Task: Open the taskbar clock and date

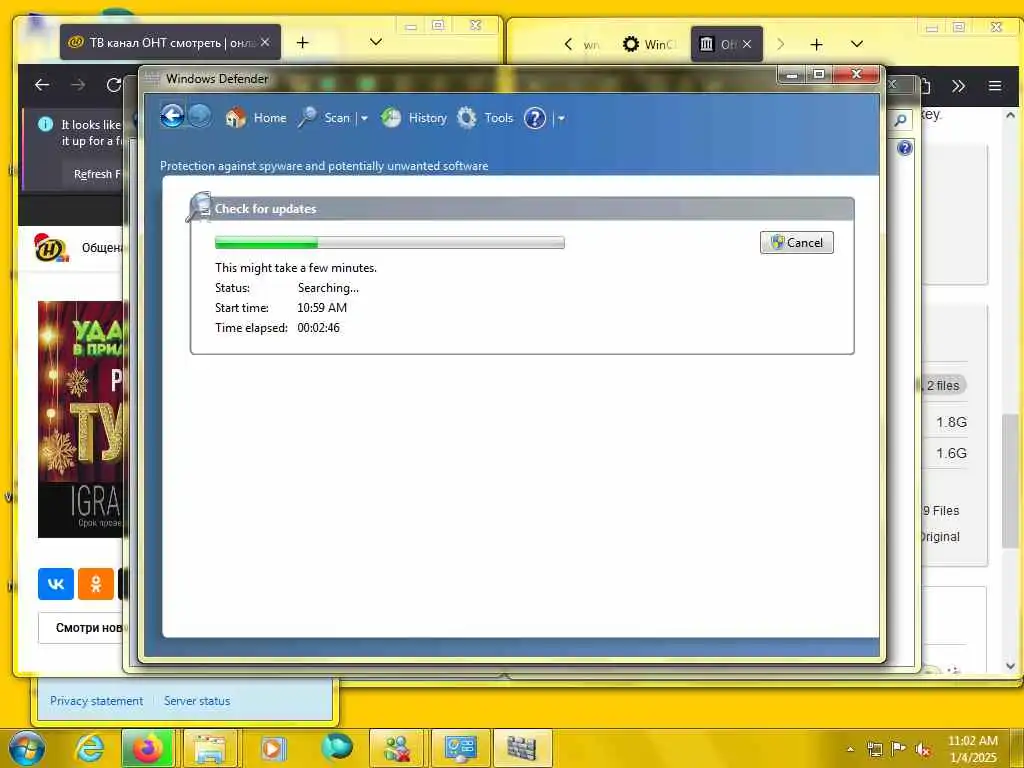Action: [972, 749]
